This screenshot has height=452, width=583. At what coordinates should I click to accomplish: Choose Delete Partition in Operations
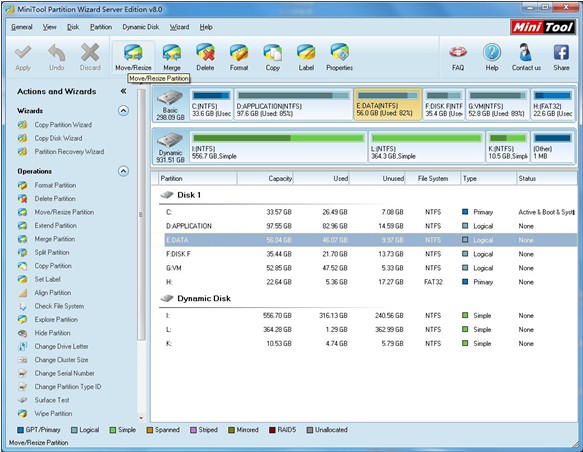click(x=55, y=198)
